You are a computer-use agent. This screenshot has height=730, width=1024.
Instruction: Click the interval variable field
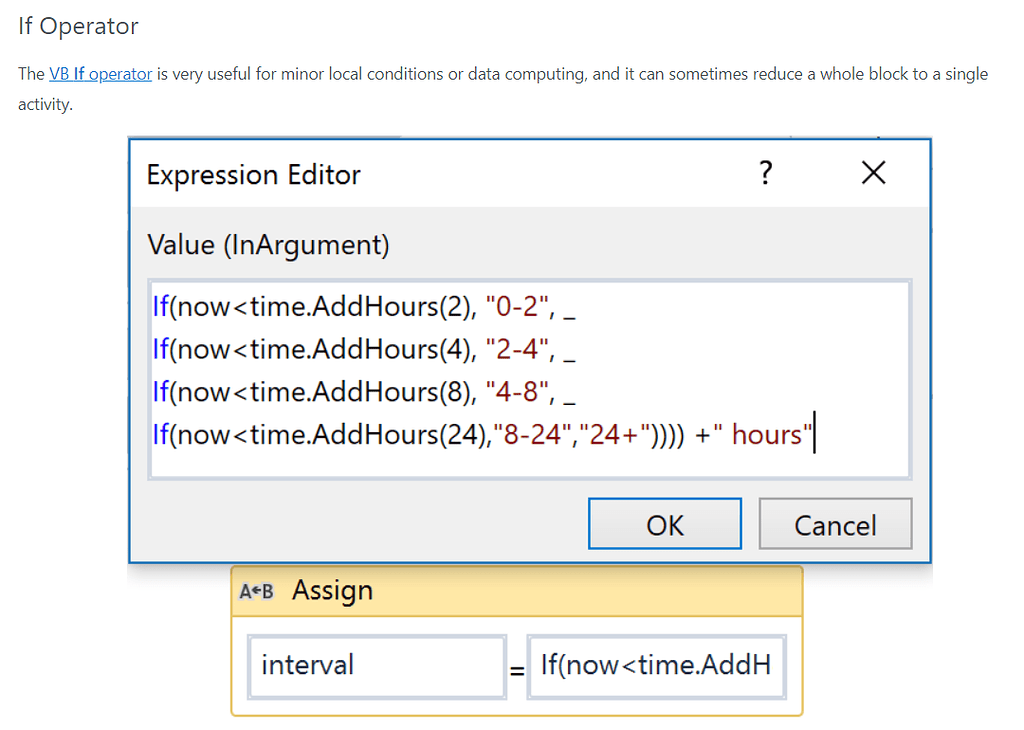click(377, 665)
